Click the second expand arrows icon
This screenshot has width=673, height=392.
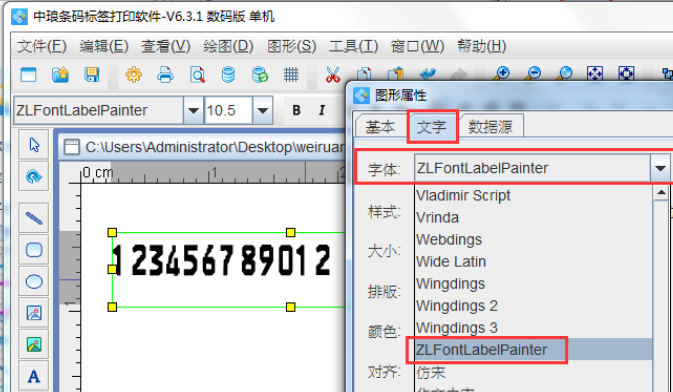(x=626, y=74)
